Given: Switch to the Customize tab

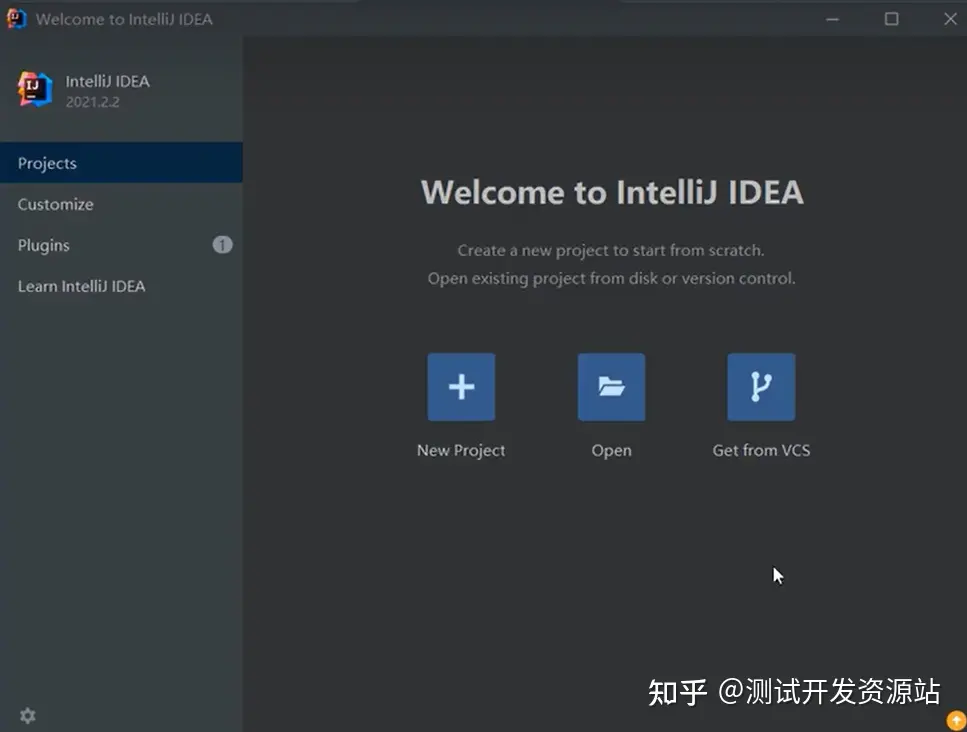Looking at the screenshot, I should coord(121,204).
